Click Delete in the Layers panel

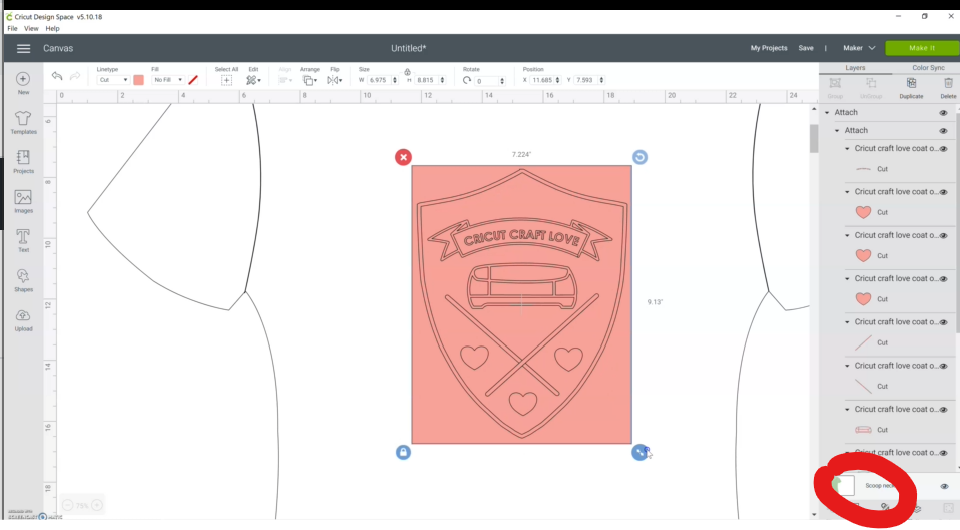tap(948, 88)
